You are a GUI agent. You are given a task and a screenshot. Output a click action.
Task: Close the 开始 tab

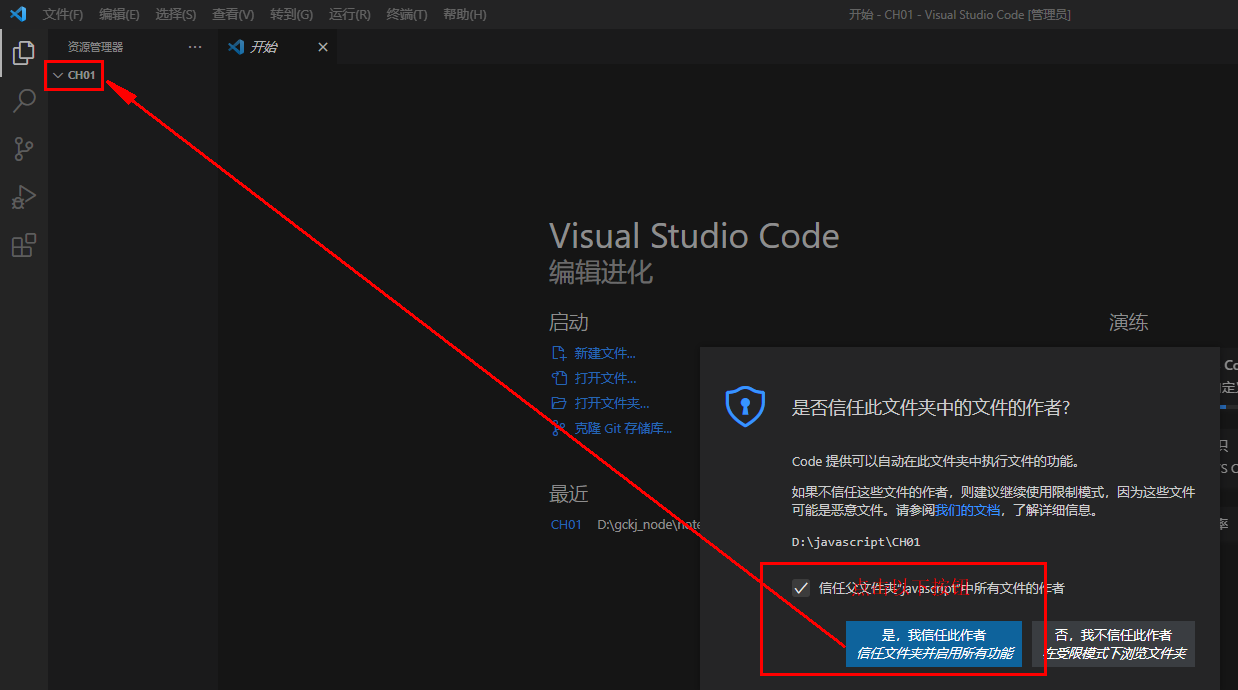tap(323, 47)
